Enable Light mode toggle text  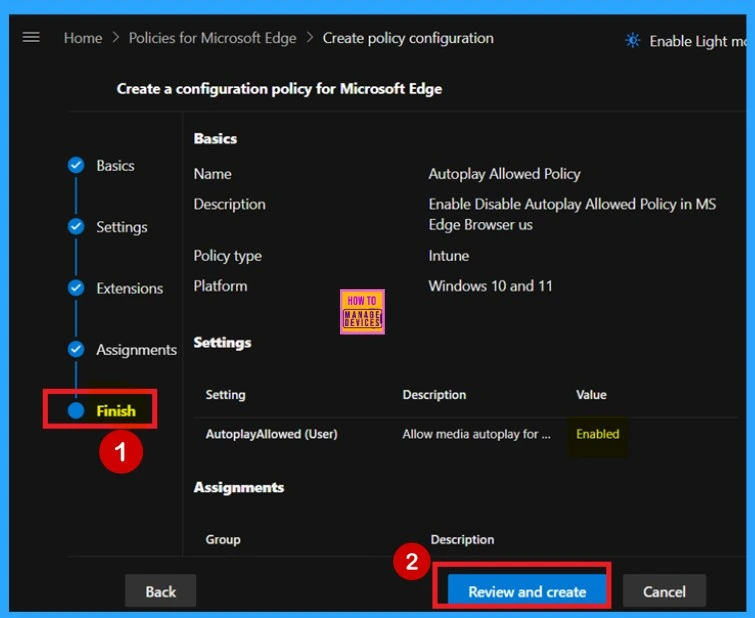click(x=697, y=41)
